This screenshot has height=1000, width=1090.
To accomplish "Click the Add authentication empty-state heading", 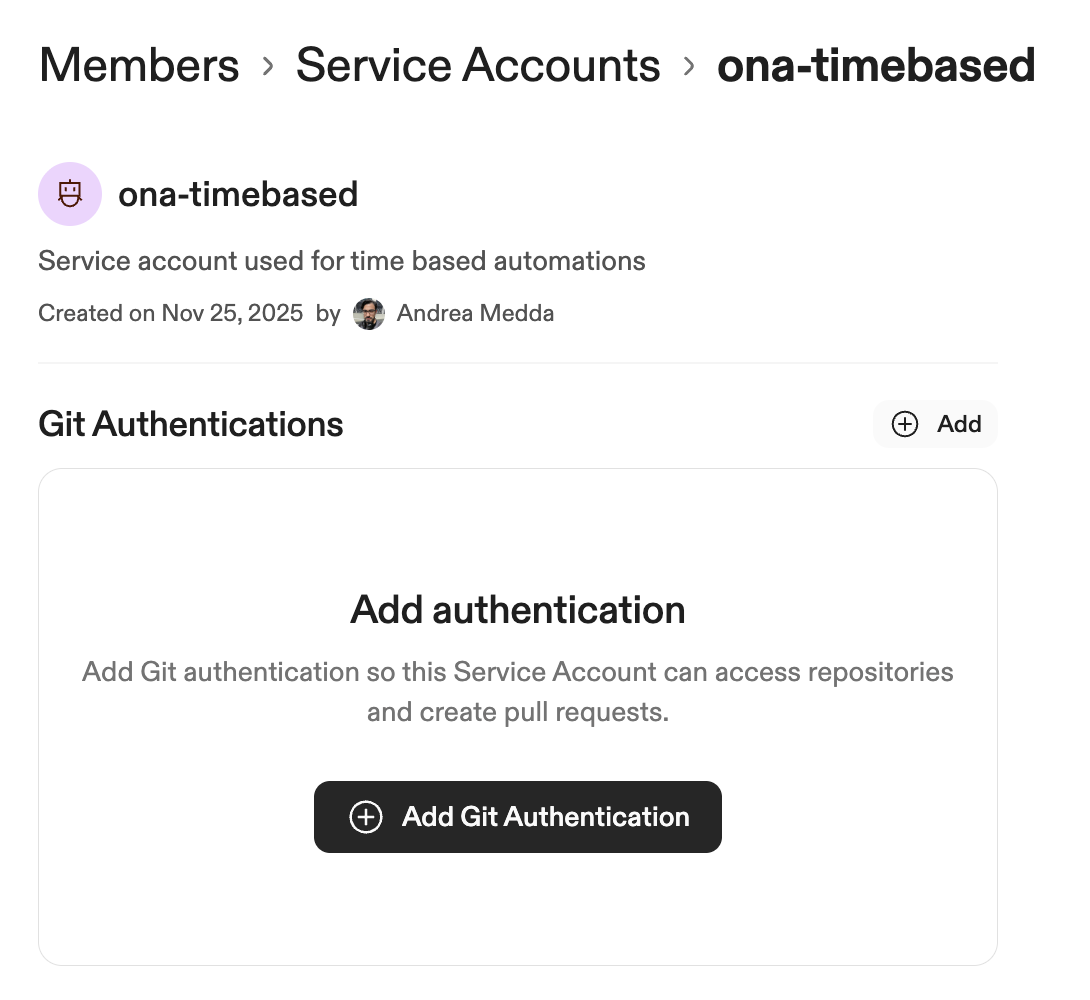I will click(x=517, y=609).
